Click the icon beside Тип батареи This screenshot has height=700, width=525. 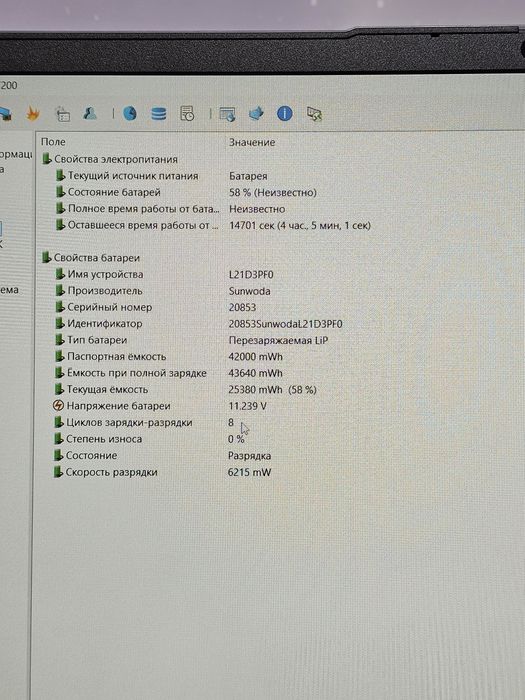click(x=59, y=340)
